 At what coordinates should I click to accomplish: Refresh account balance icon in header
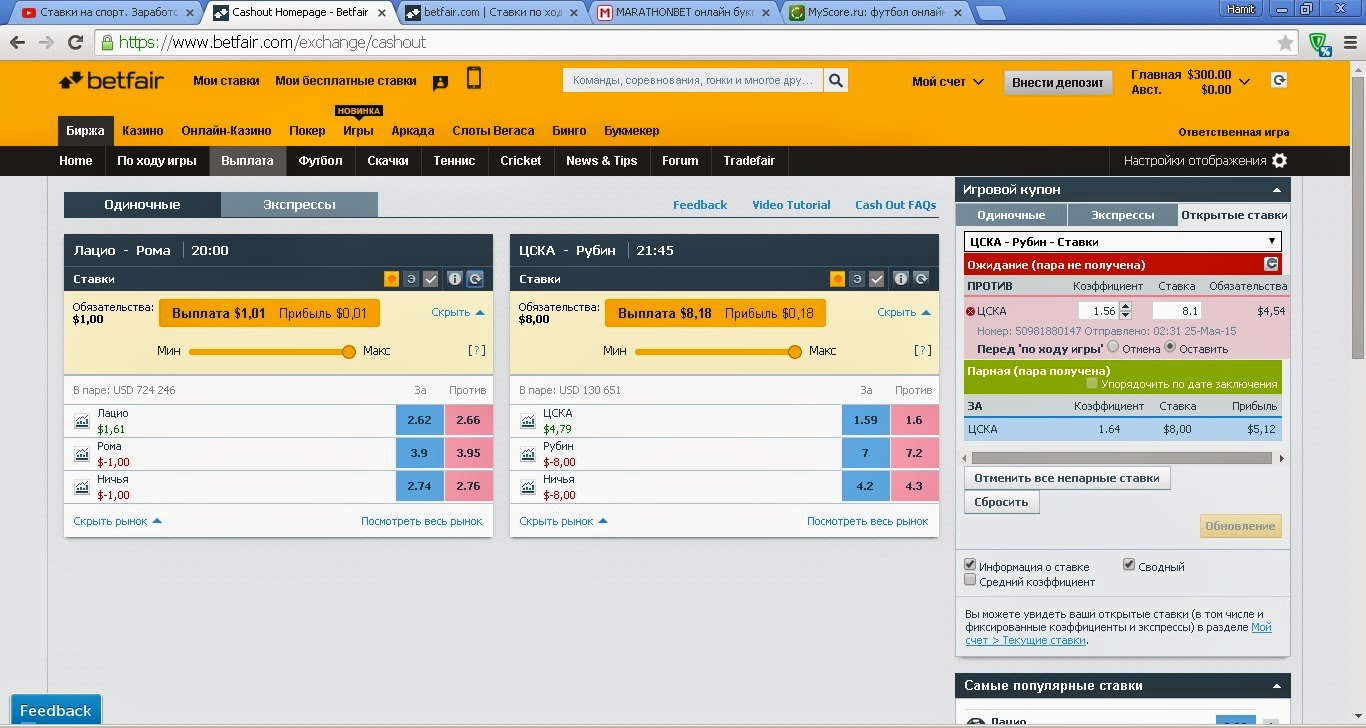click(1278, 80)
